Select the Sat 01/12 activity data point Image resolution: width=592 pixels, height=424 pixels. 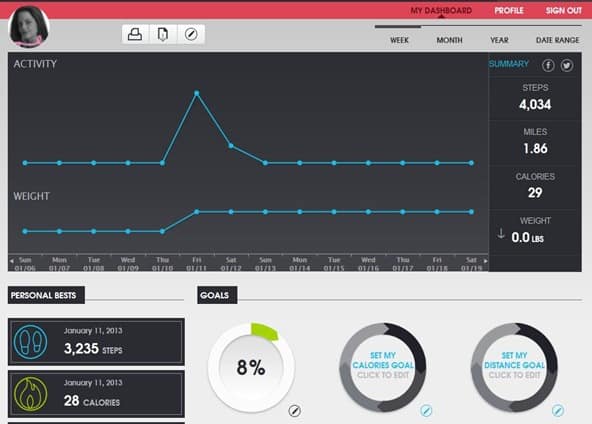231,145
